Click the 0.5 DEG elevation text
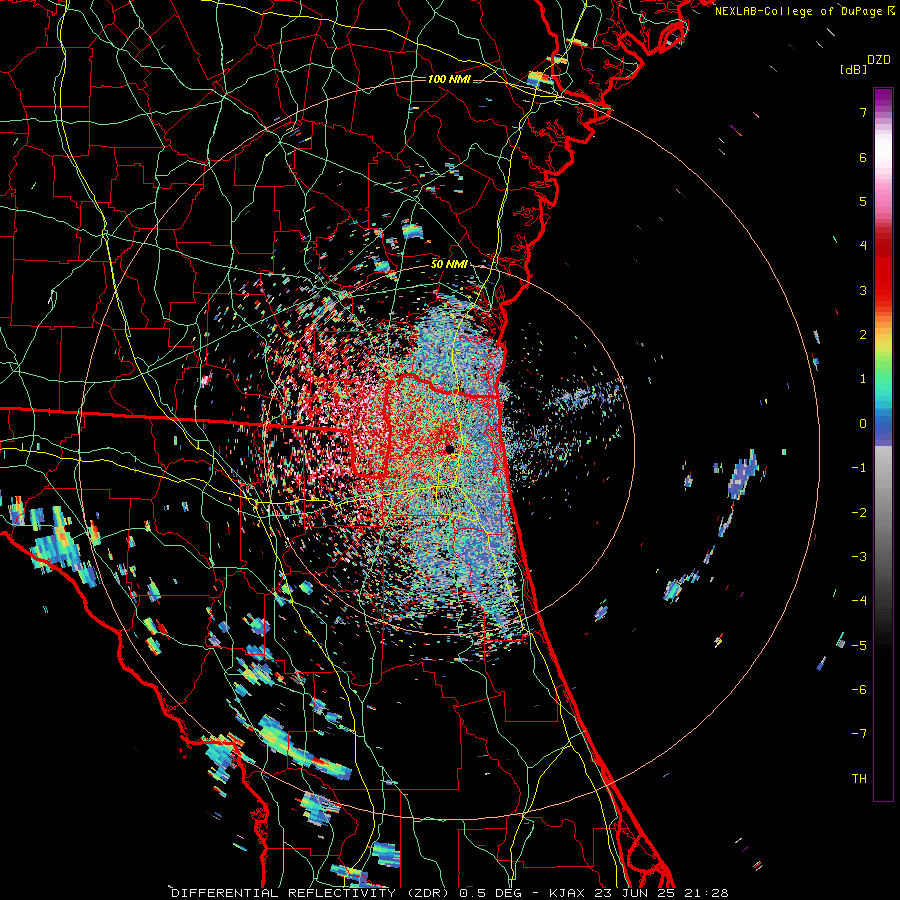The image size is (900, 900). [x=490, y=893]
